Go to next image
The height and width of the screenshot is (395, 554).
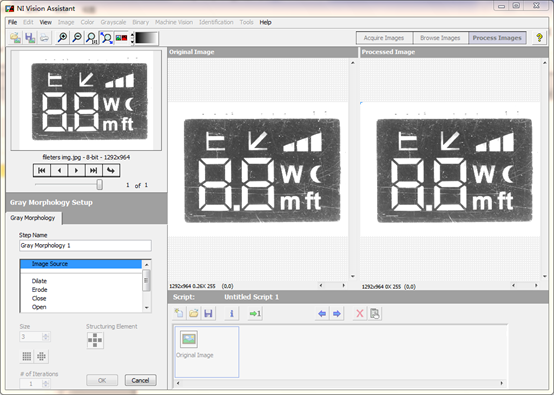click(76, 171)
